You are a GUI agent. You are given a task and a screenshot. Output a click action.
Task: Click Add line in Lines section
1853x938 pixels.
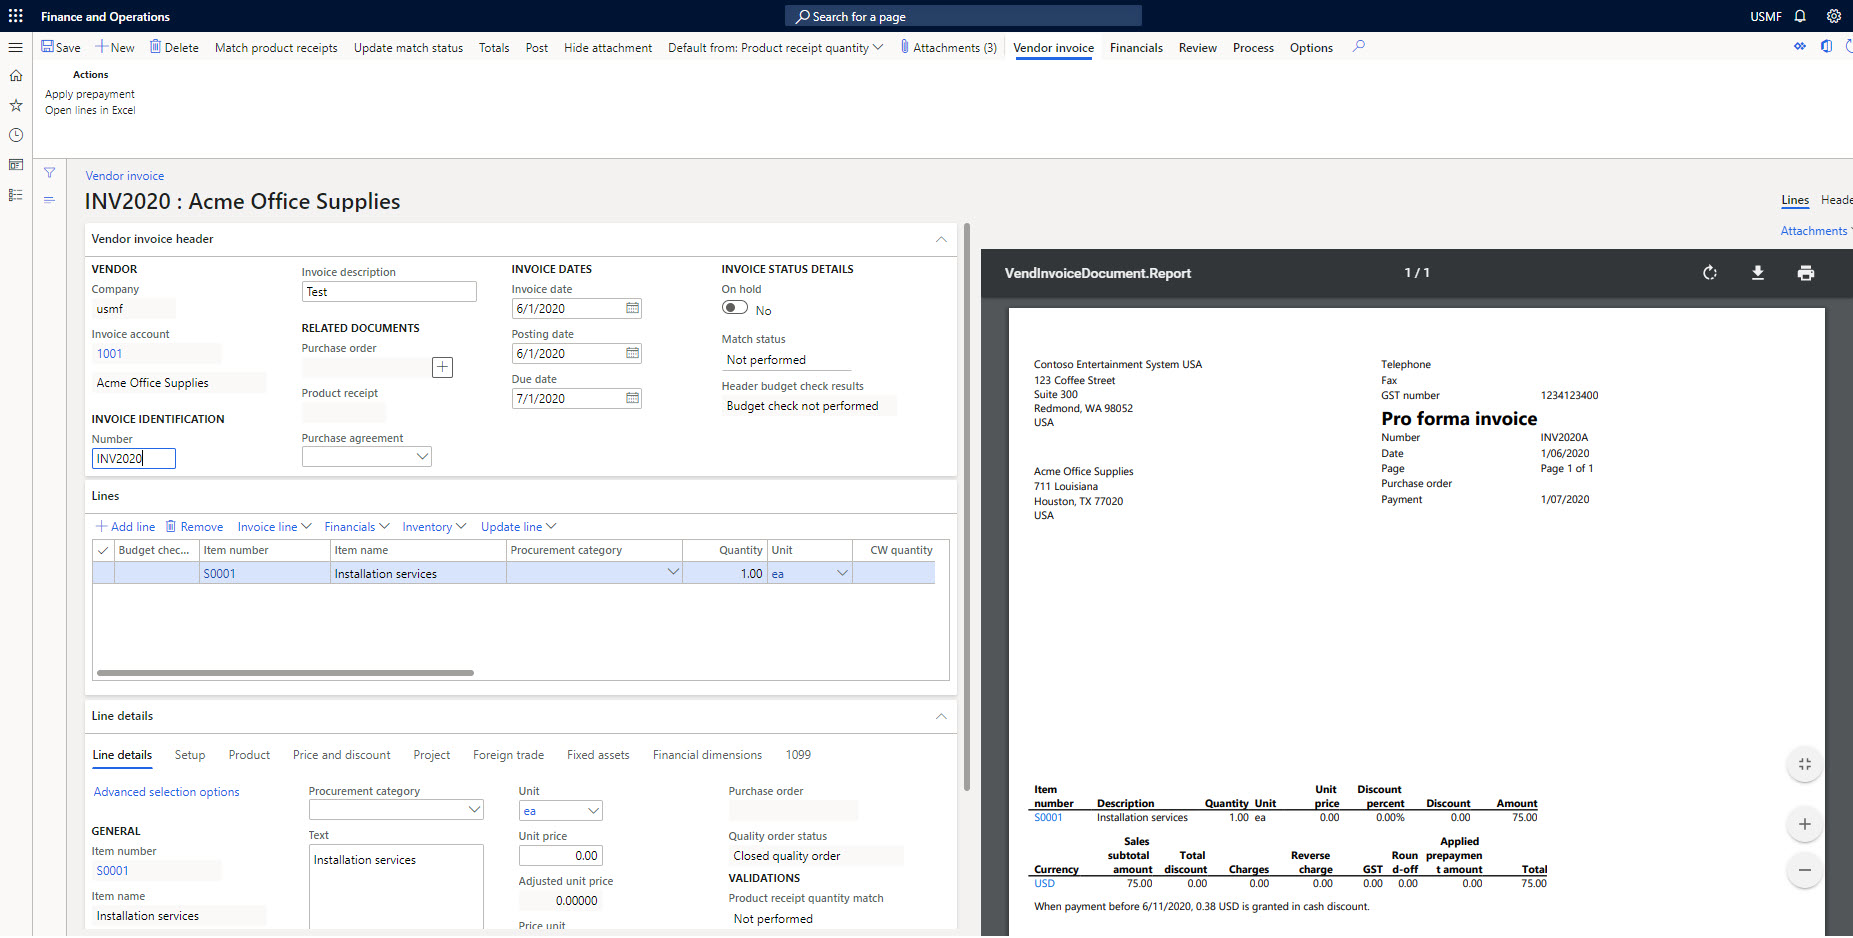pyautogui.click(x=125, y=527)
